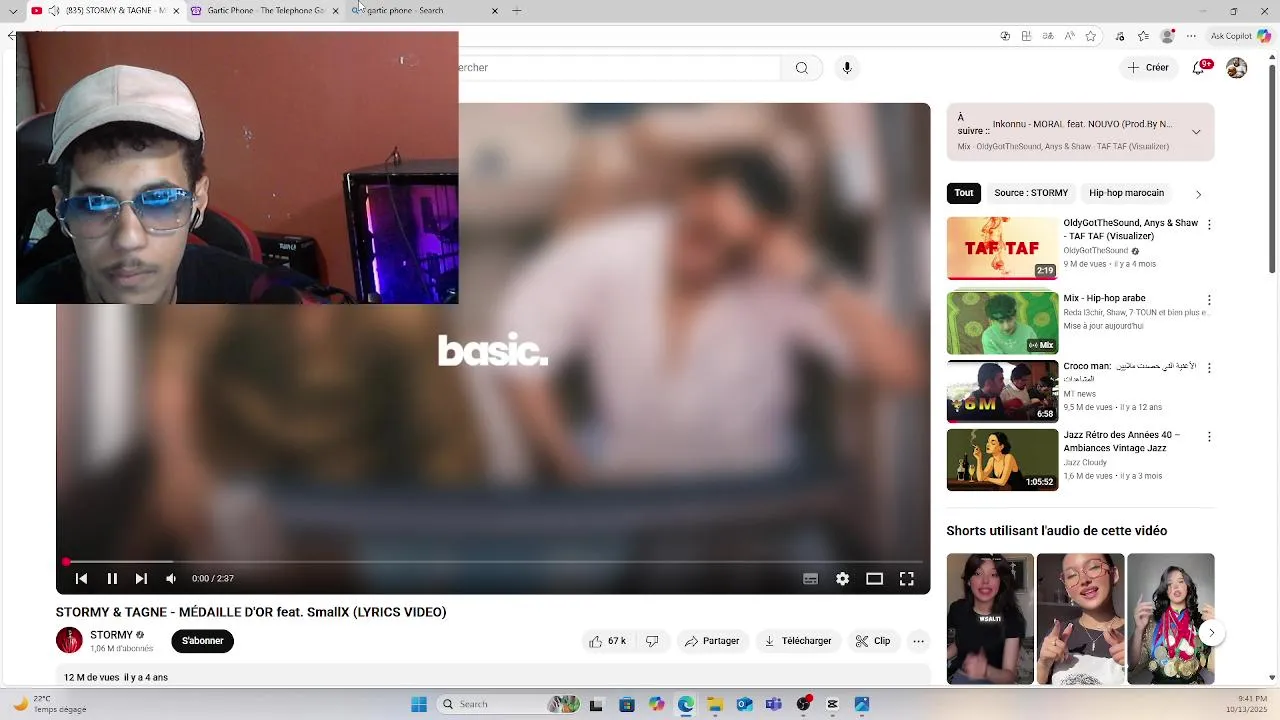Open YouTube notifications bell
Image resolution: width=1280 pixels, height=720 pixels.
point(1199,68)
